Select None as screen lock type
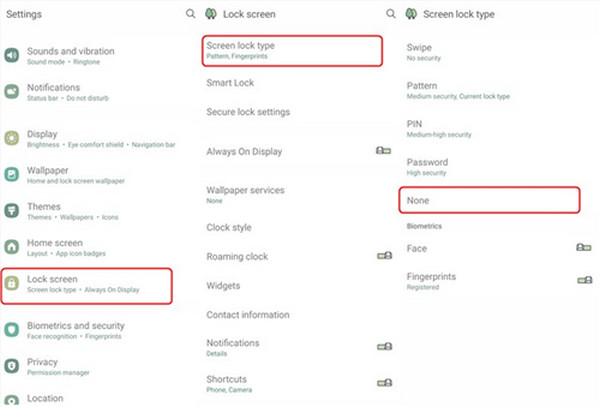The height and width of the screenshot is (407, 600). pos(489,200)
